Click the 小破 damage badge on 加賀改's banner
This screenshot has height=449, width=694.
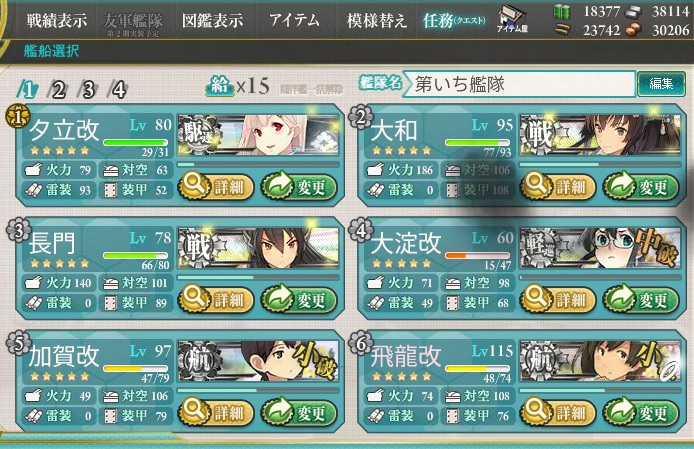(x=315, y=361)
